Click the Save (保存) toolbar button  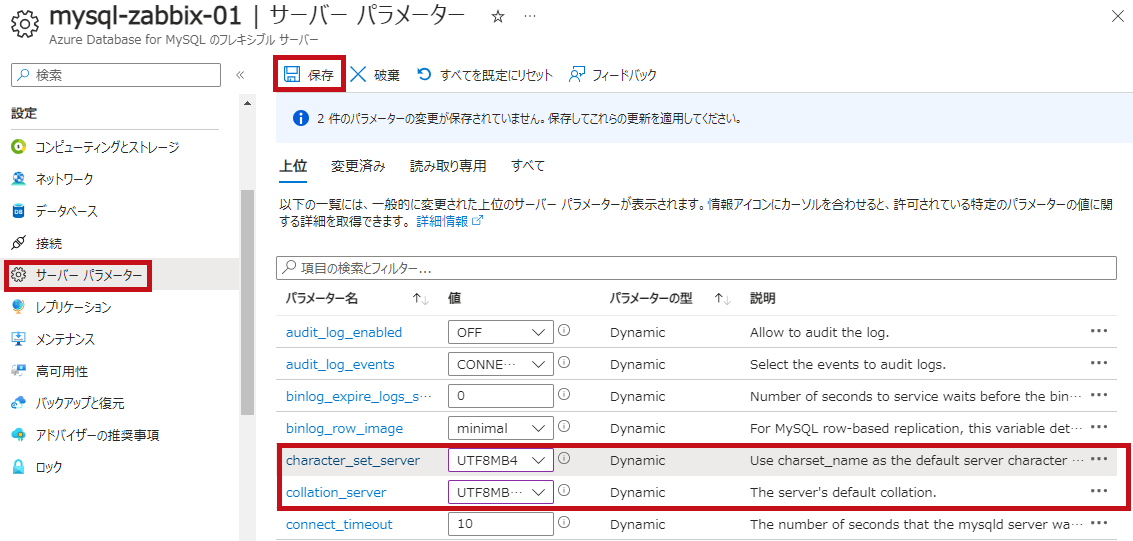(x=309, y=74)
